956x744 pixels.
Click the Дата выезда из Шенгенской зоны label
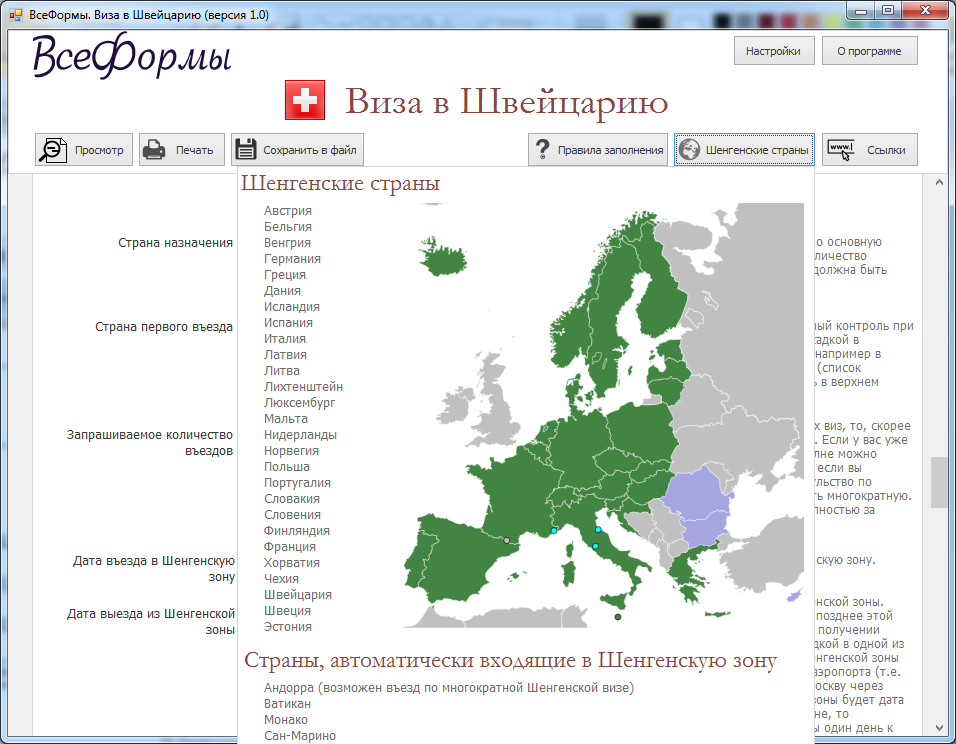tap(151, 621)
